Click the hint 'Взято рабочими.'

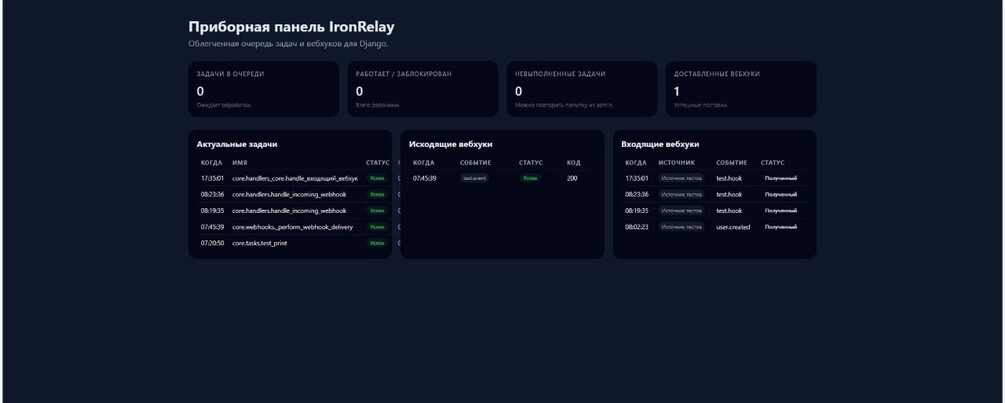378,105
